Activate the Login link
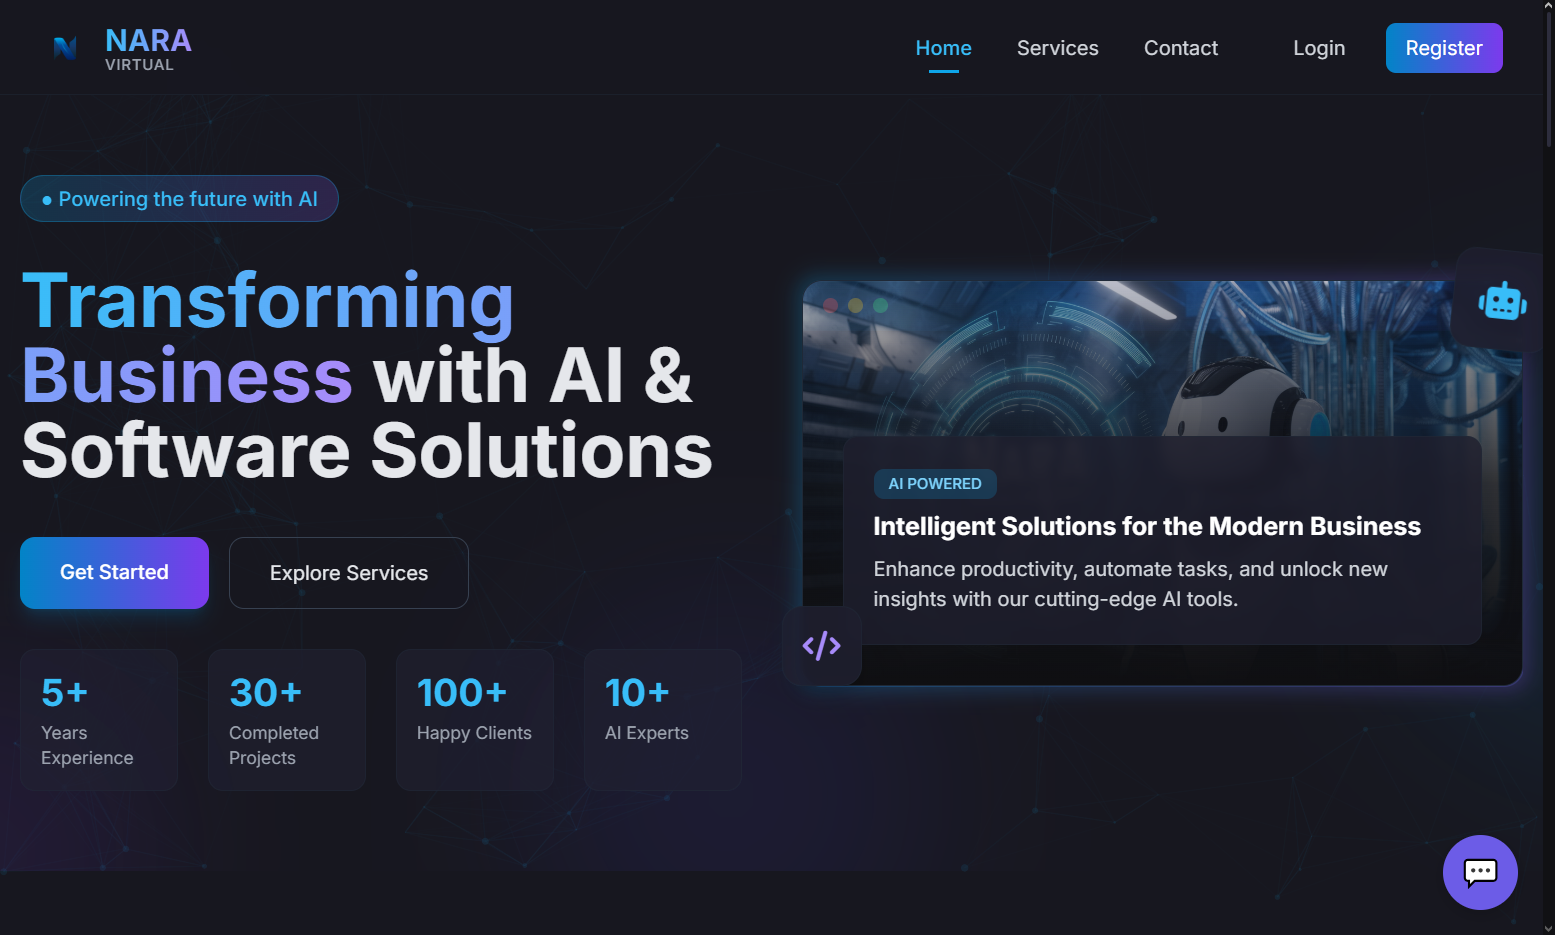The image size is (1555, 935). 1318,47
